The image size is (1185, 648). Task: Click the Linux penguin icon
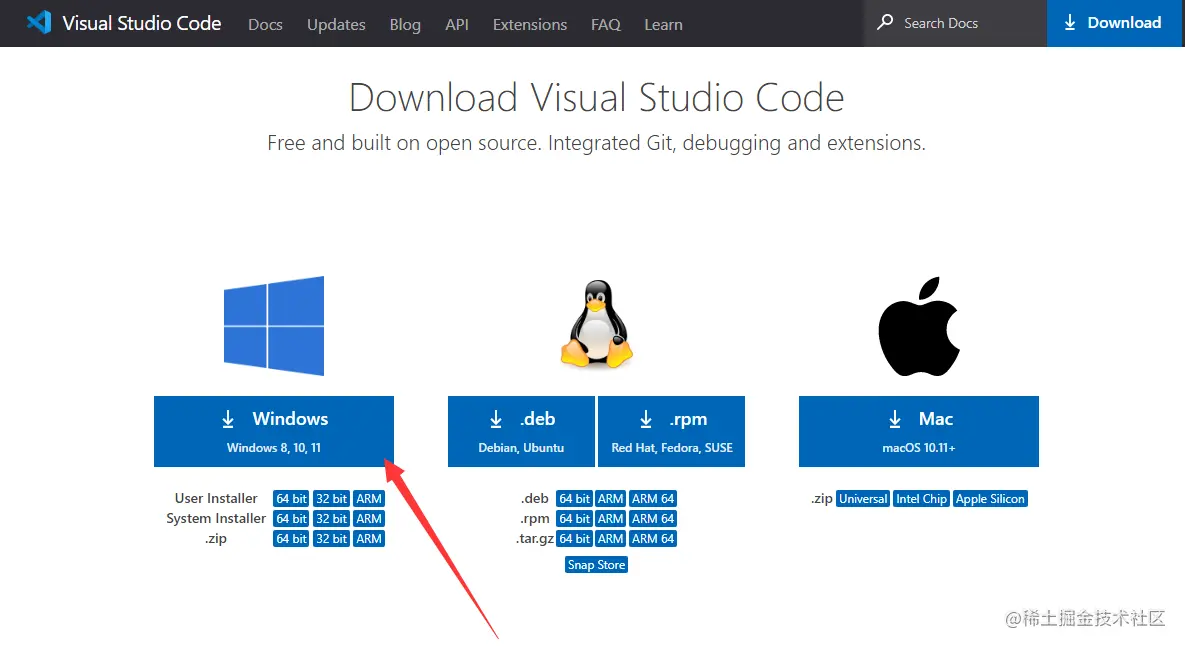[596, 324]
